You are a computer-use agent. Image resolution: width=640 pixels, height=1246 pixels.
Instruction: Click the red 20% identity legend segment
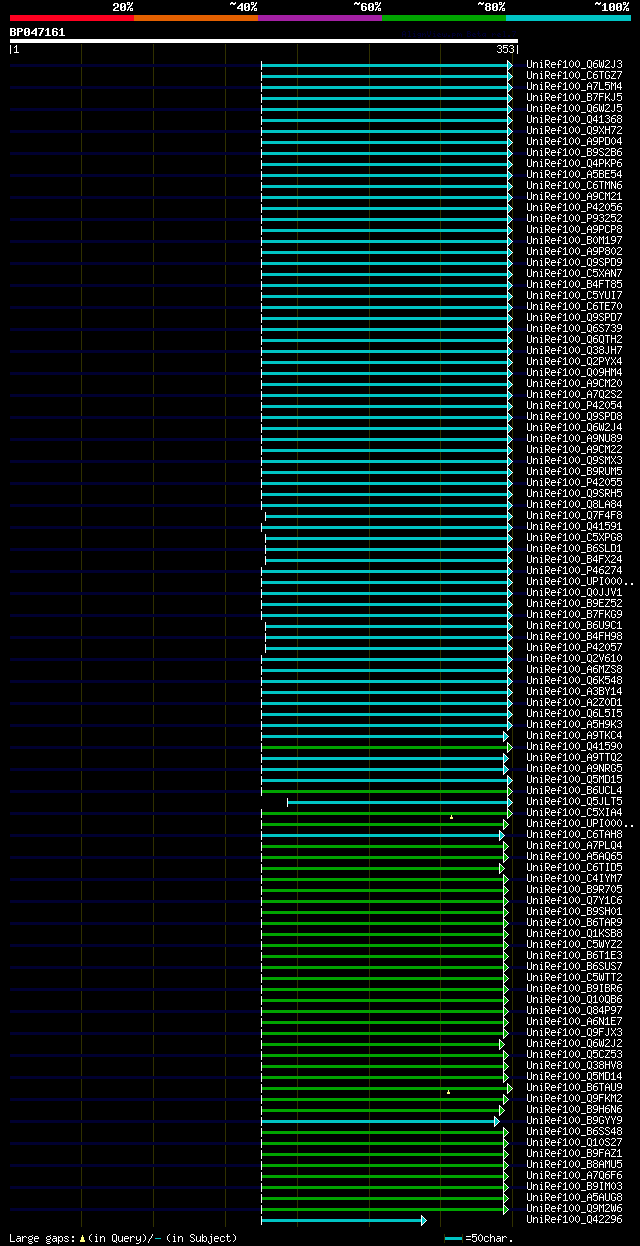(72, 17)
